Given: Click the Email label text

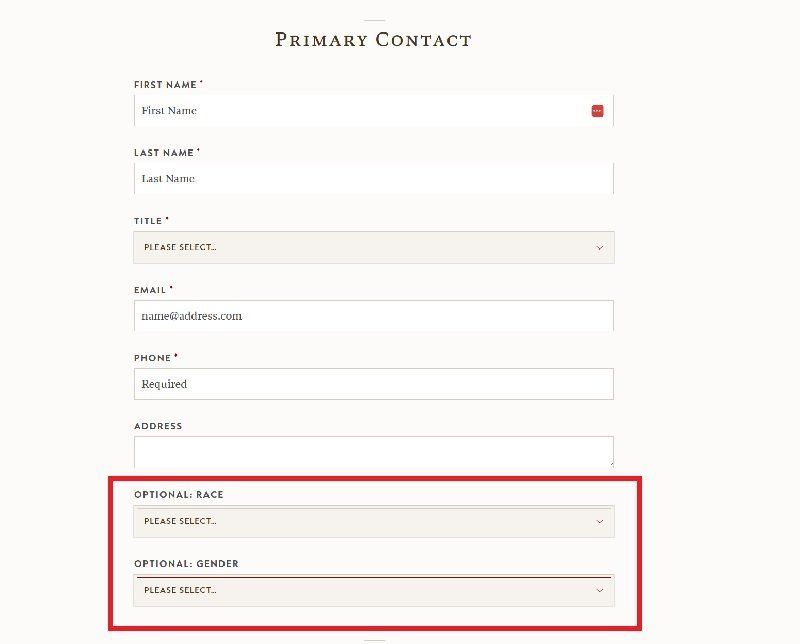Looking at the screenshot, I should (x=150, y=290).
